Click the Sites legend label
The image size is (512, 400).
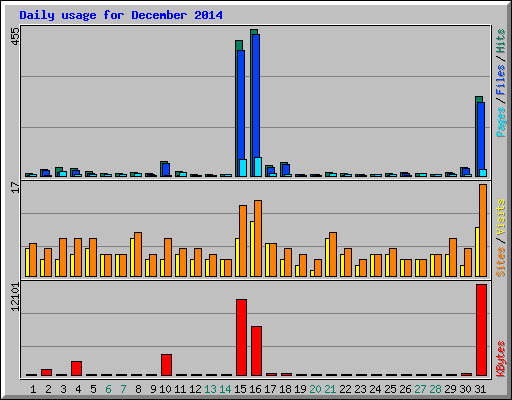[x=500, y=262]
